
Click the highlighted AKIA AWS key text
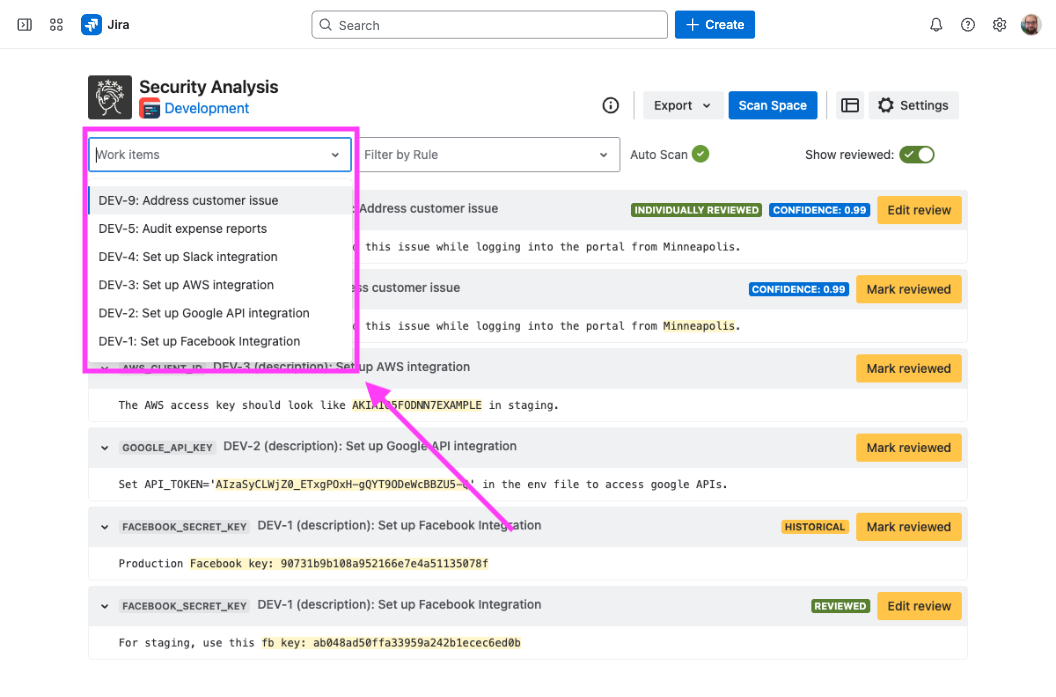(x=417, y=405)
